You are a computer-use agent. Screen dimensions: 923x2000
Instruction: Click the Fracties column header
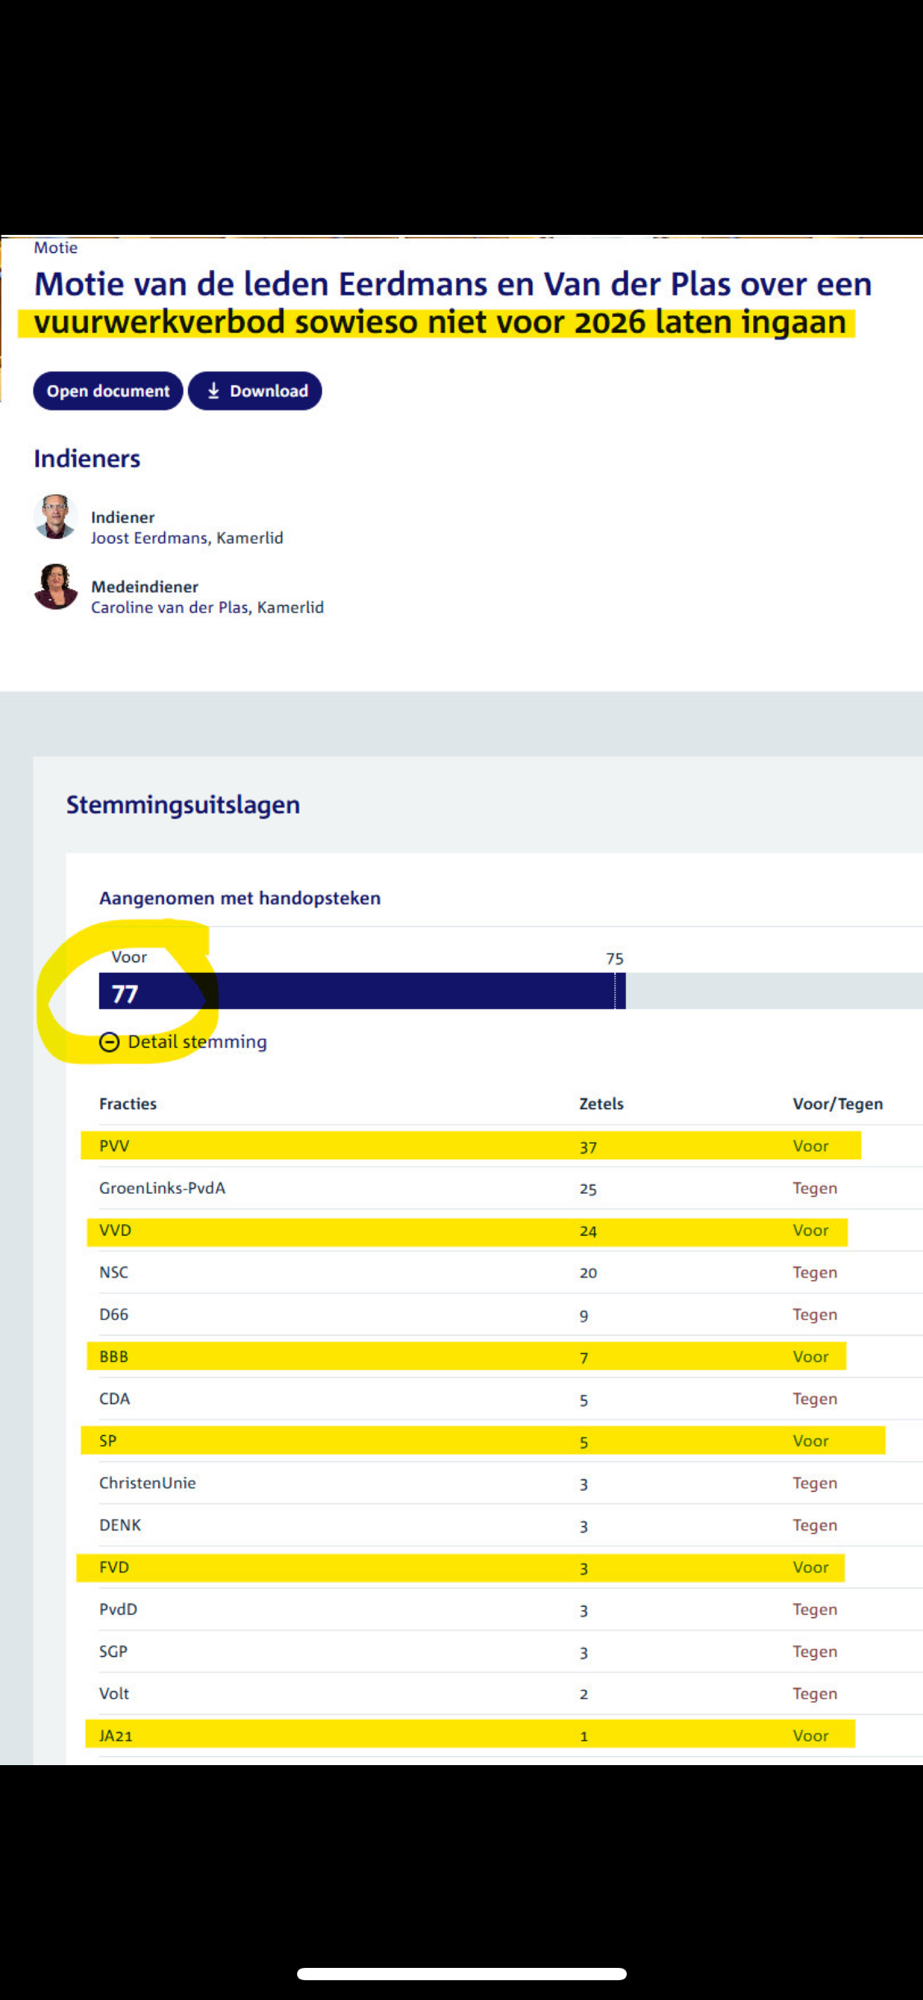tap(128, 1104)
